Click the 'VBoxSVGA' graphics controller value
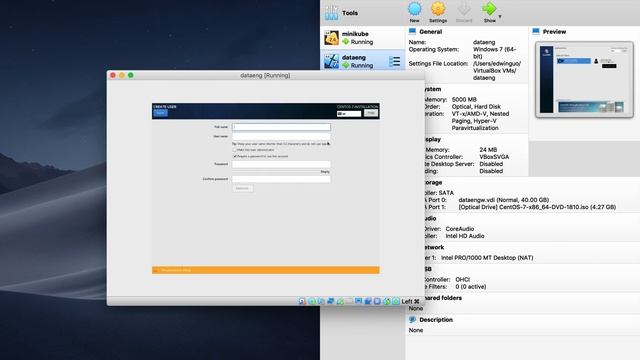 tap(494, 157)
